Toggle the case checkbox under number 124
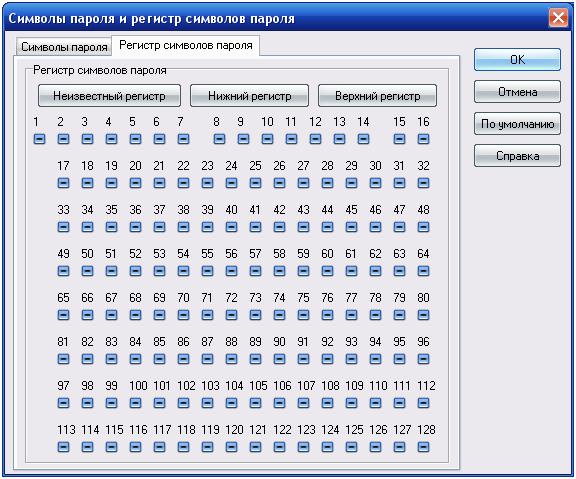Image resolution: width=576 pixels, height=479 pixels. click(327, 447)
